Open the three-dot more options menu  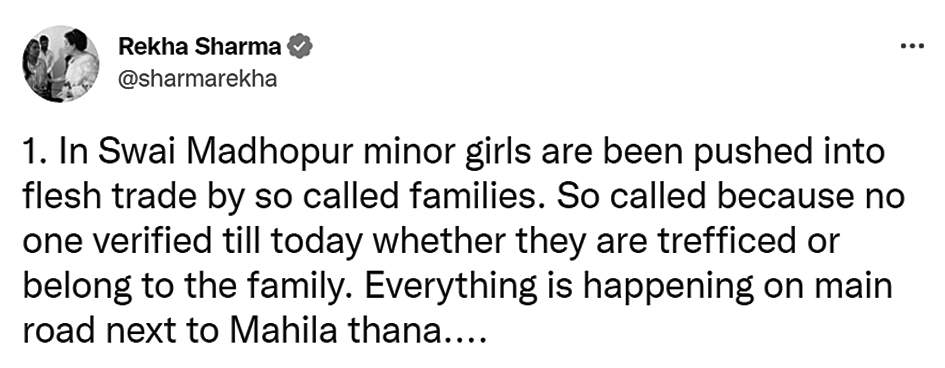click(912, 46)
